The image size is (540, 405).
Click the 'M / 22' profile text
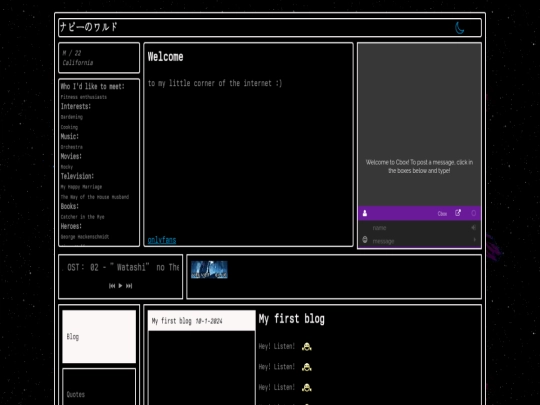[x=72, y=53]
